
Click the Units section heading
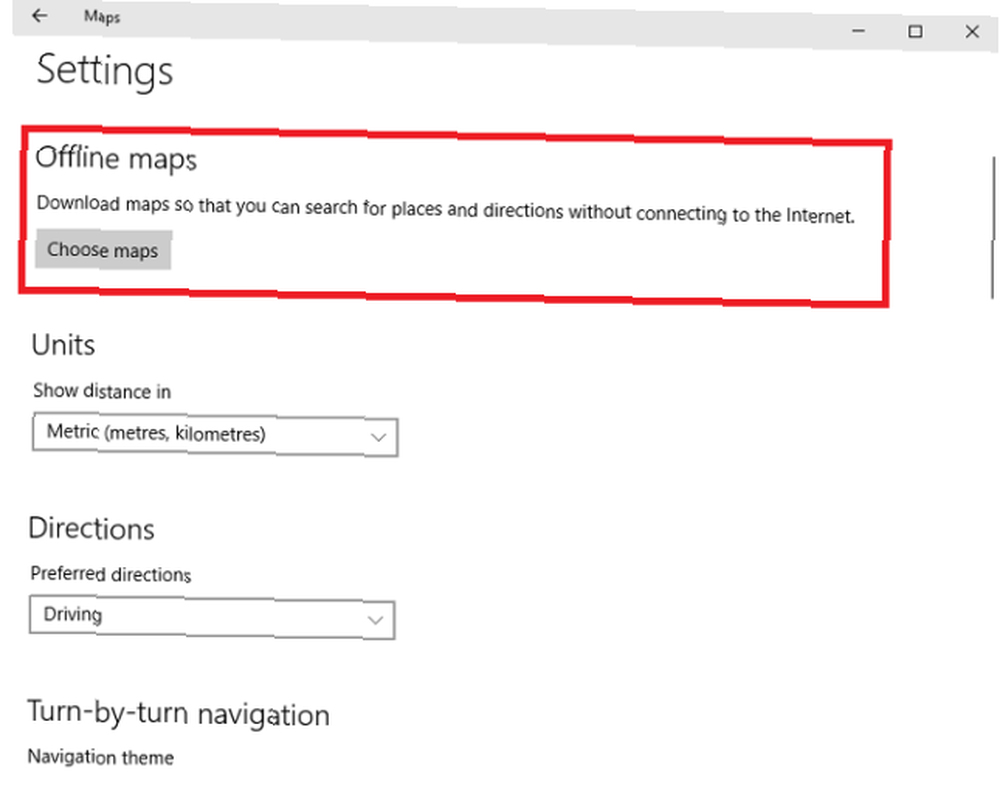tap(63, 346)
